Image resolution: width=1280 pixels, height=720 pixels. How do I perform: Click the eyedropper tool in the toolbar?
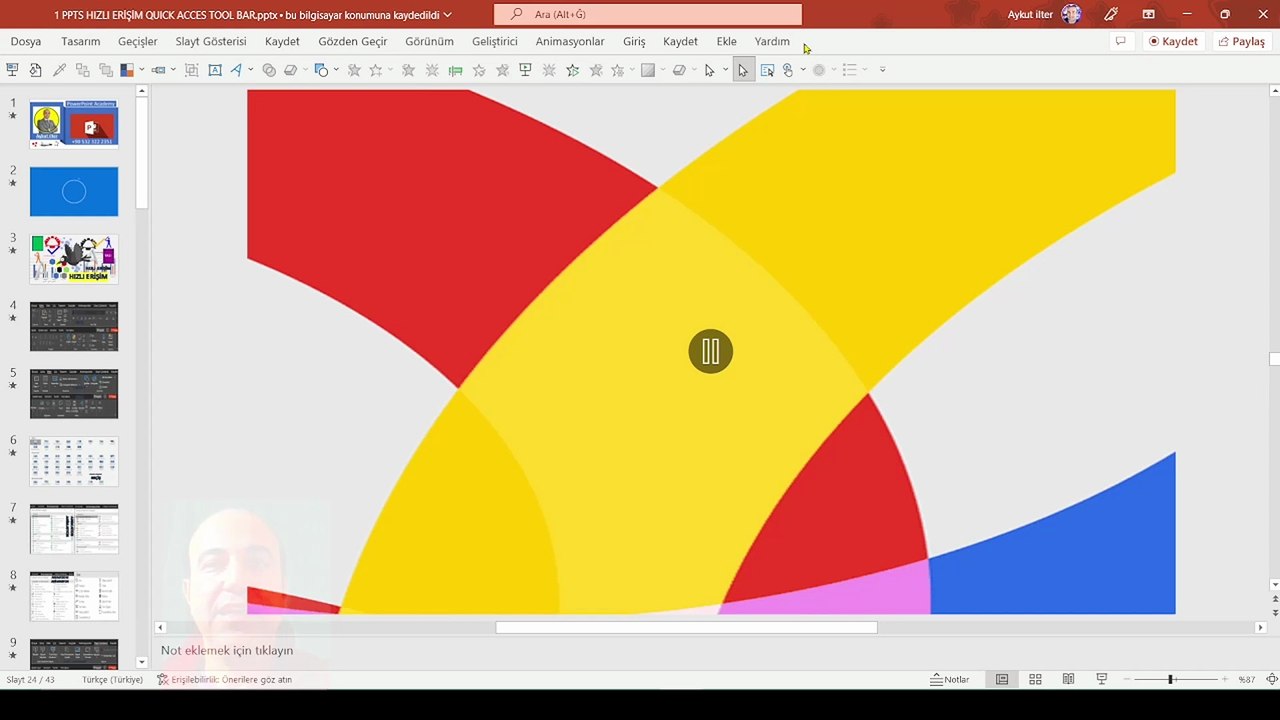point(59,70)
